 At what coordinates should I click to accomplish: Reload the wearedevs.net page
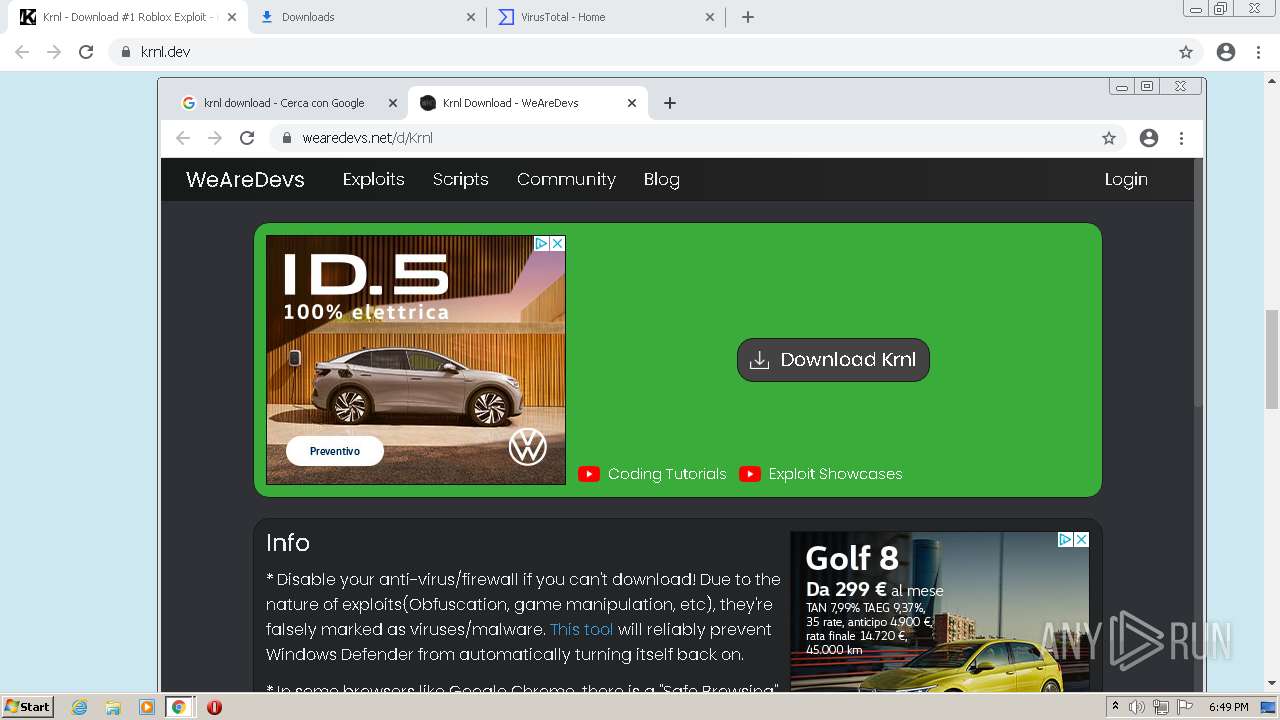[x=247, y=138]
